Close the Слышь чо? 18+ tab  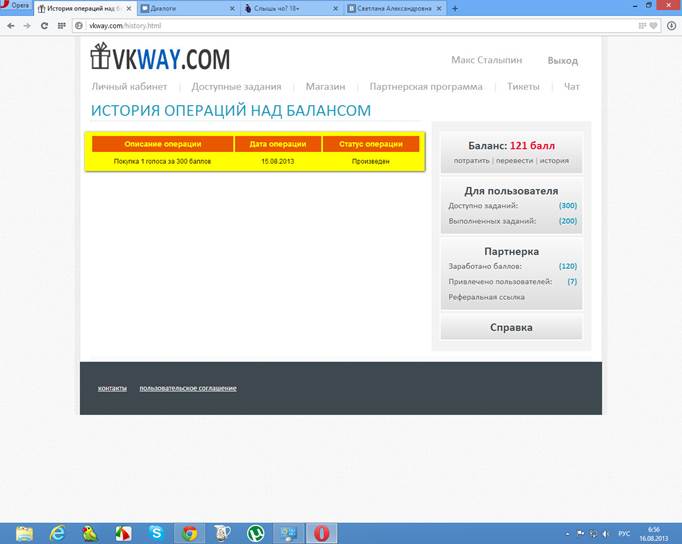click(x=335, y=8)
